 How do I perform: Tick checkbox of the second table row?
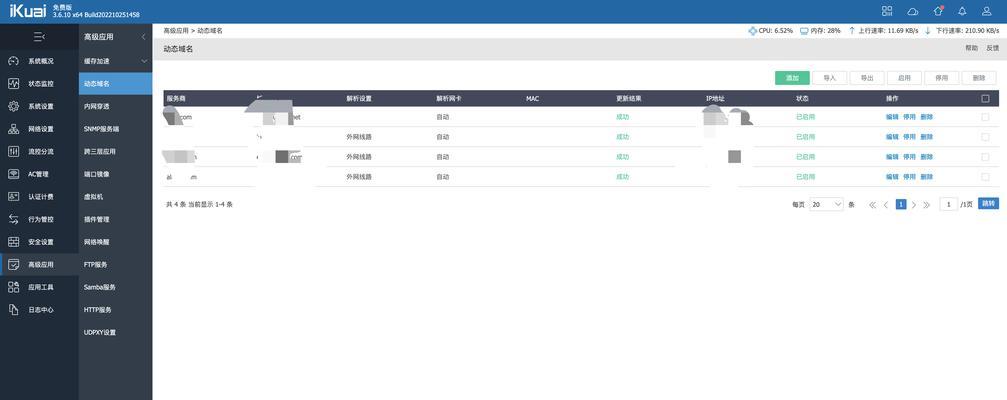tap(986, 137)
